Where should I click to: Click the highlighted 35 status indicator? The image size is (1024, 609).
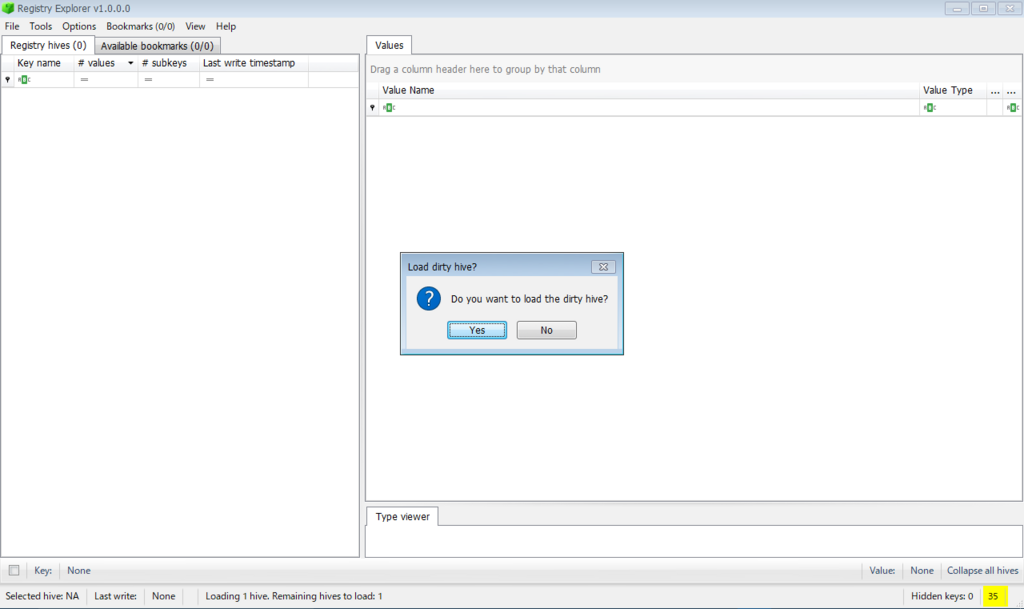(x=993, y=596)
